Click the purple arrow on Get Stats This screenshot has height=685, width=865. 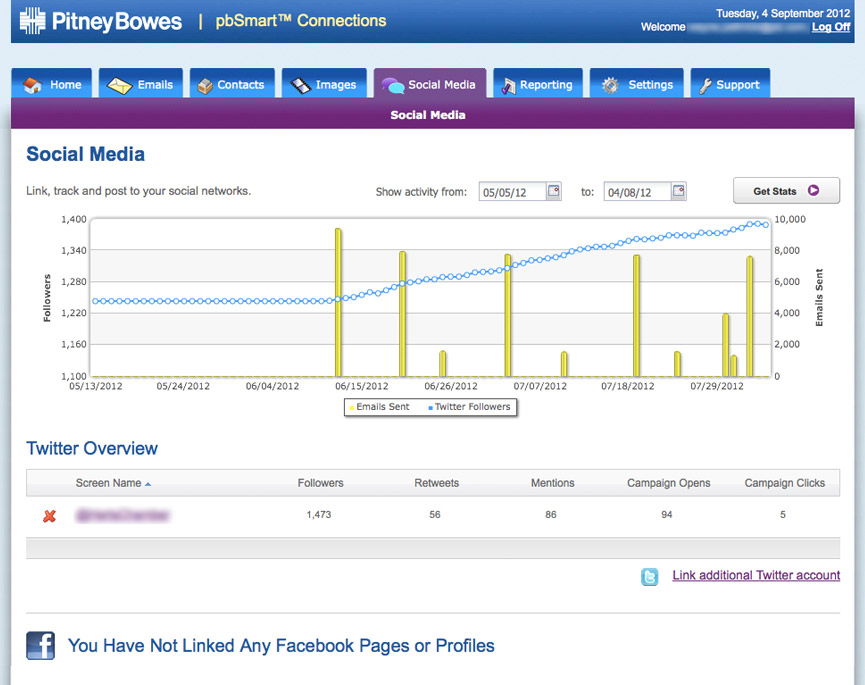pyautogui.click(x=813, y=190)
